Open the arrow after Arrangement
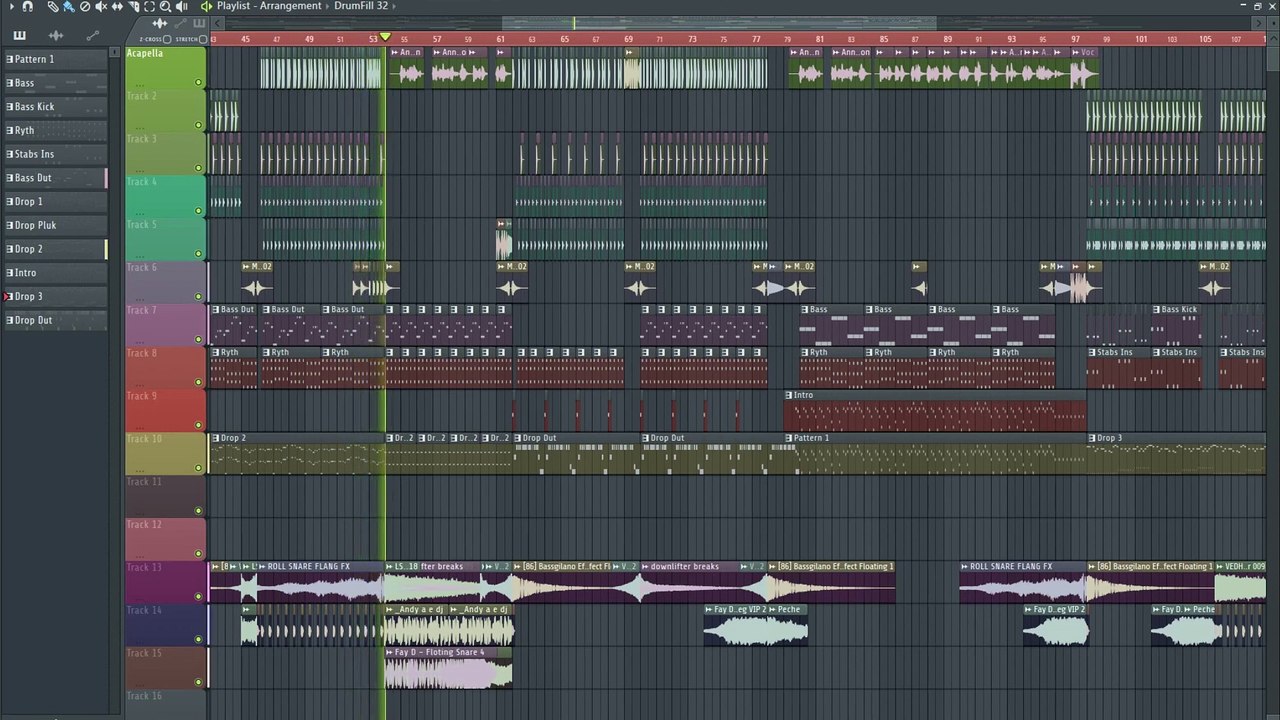Image resolution: width=1280 pixels, height=720 pixels. 328,6
